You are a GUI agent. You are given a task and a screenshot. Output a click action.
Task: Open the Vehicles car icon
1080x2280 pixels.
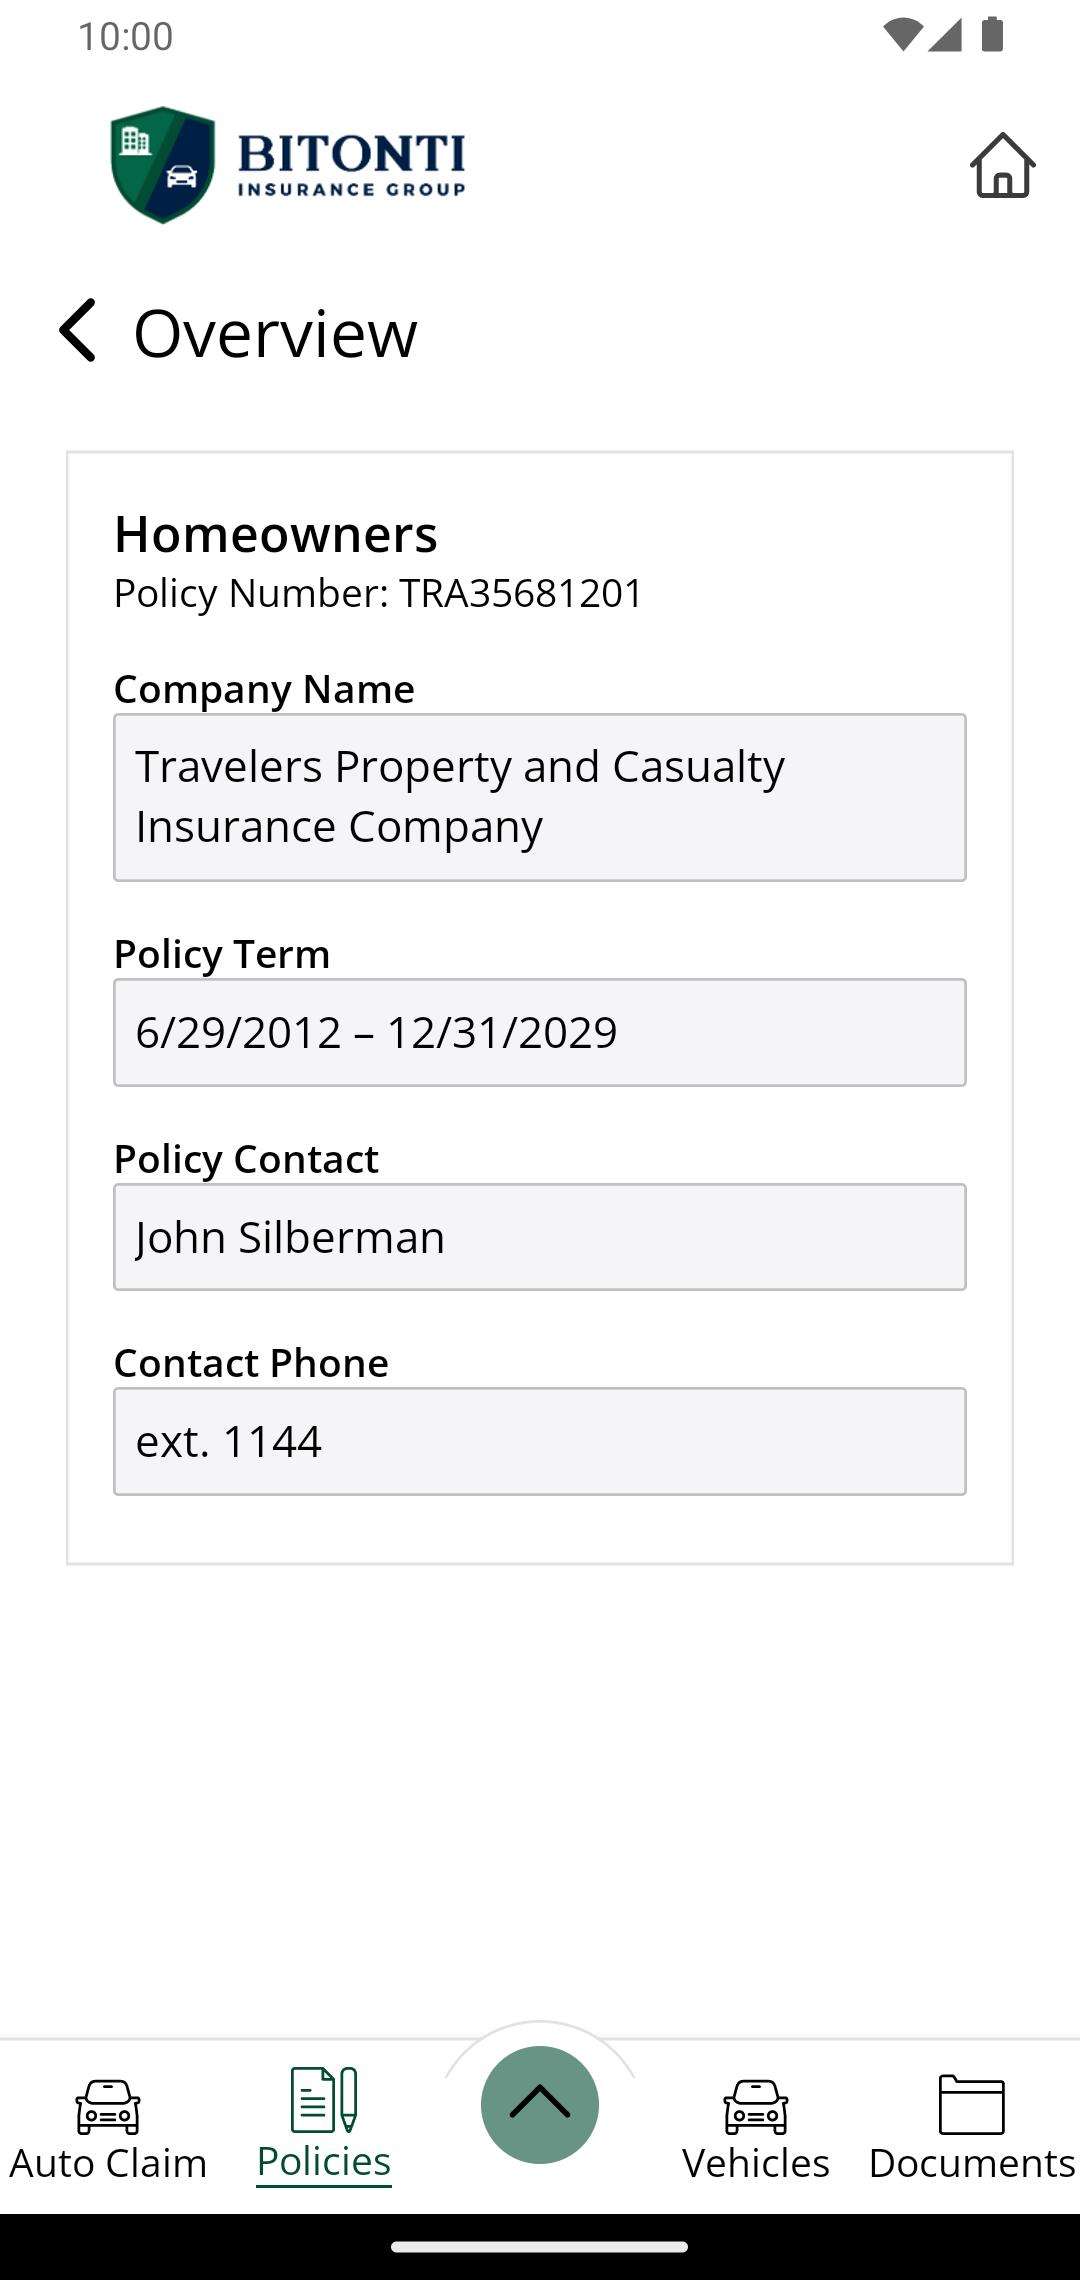[756, 2105]
